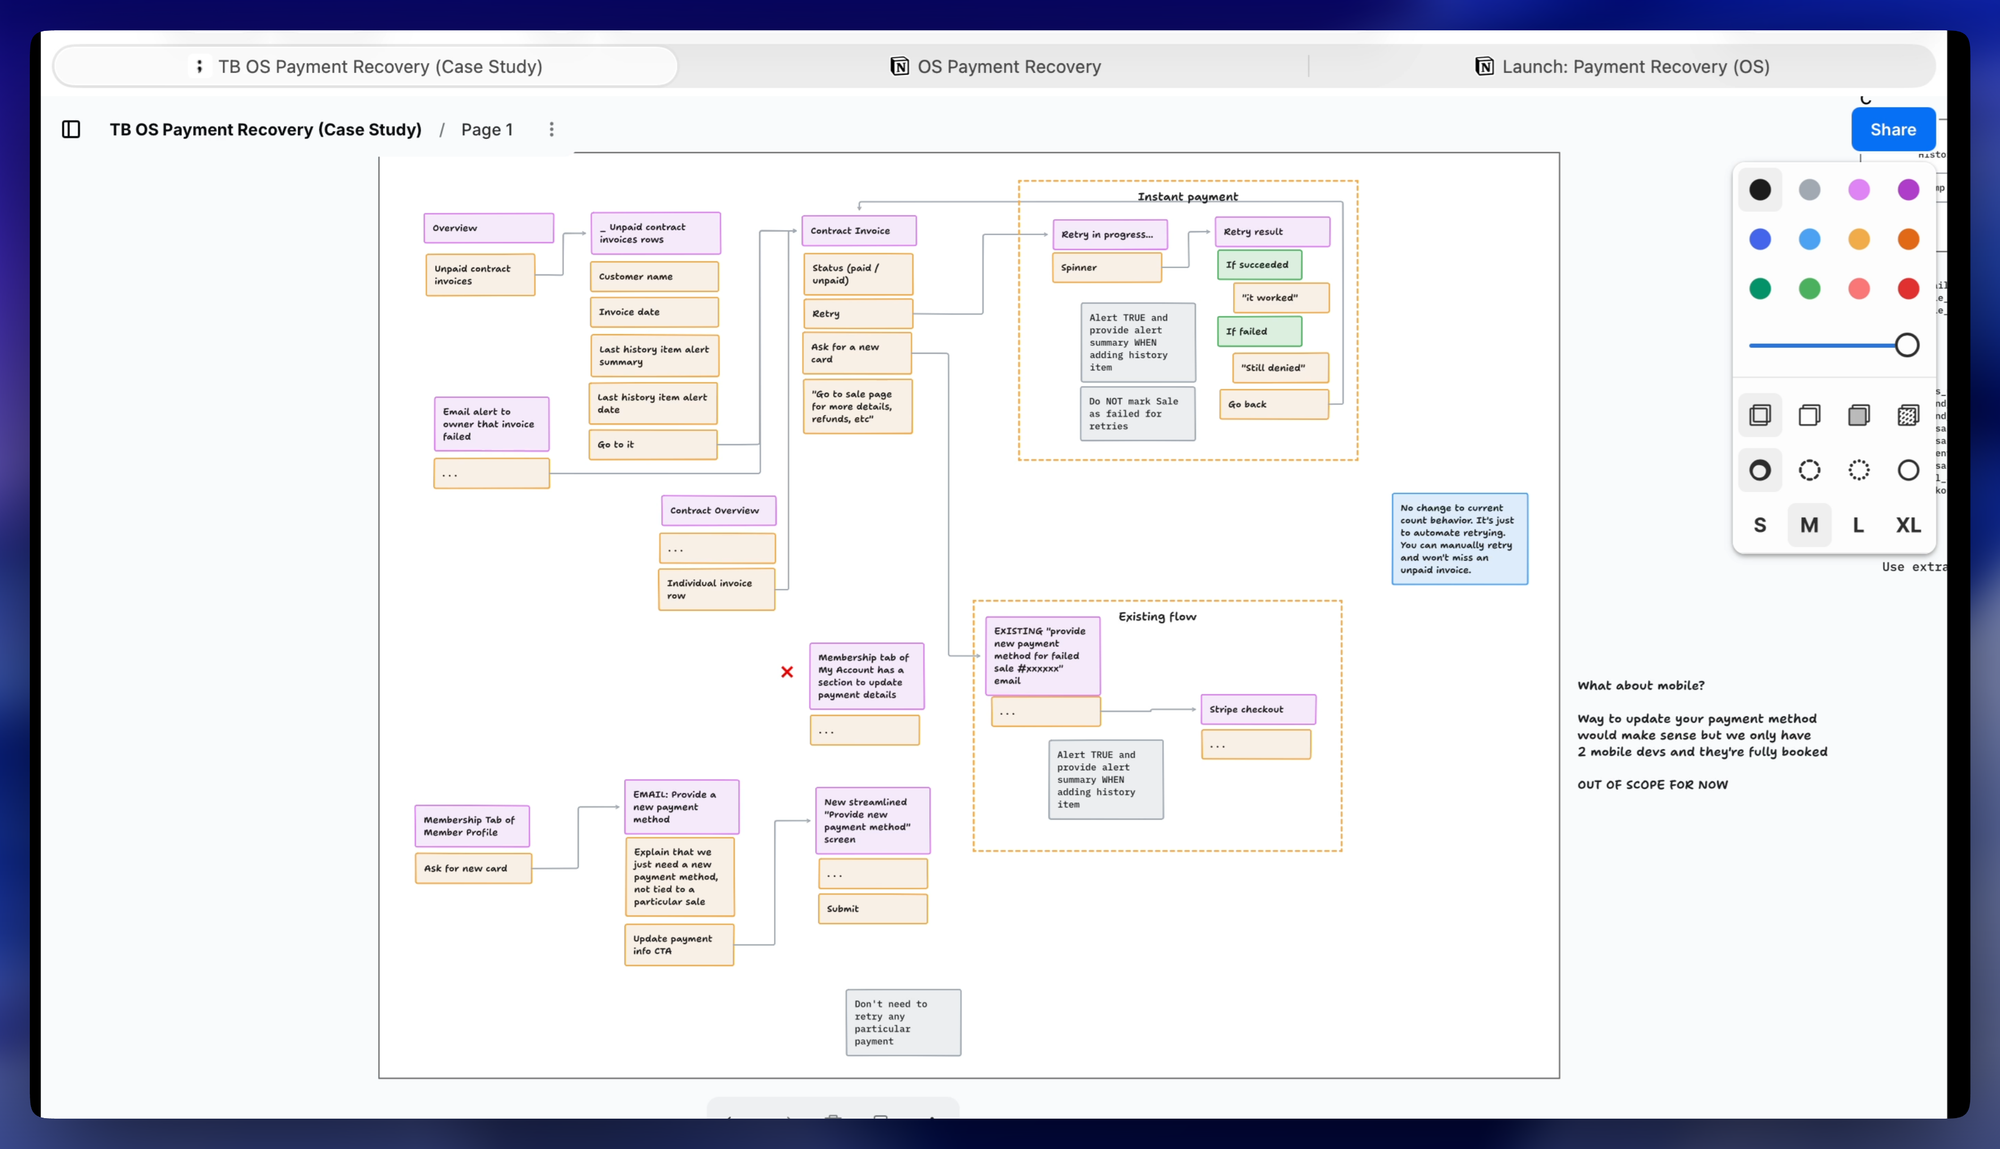Pick the dashed line style
The height and width of the screenshot is (1149, 2000).
1809,470
